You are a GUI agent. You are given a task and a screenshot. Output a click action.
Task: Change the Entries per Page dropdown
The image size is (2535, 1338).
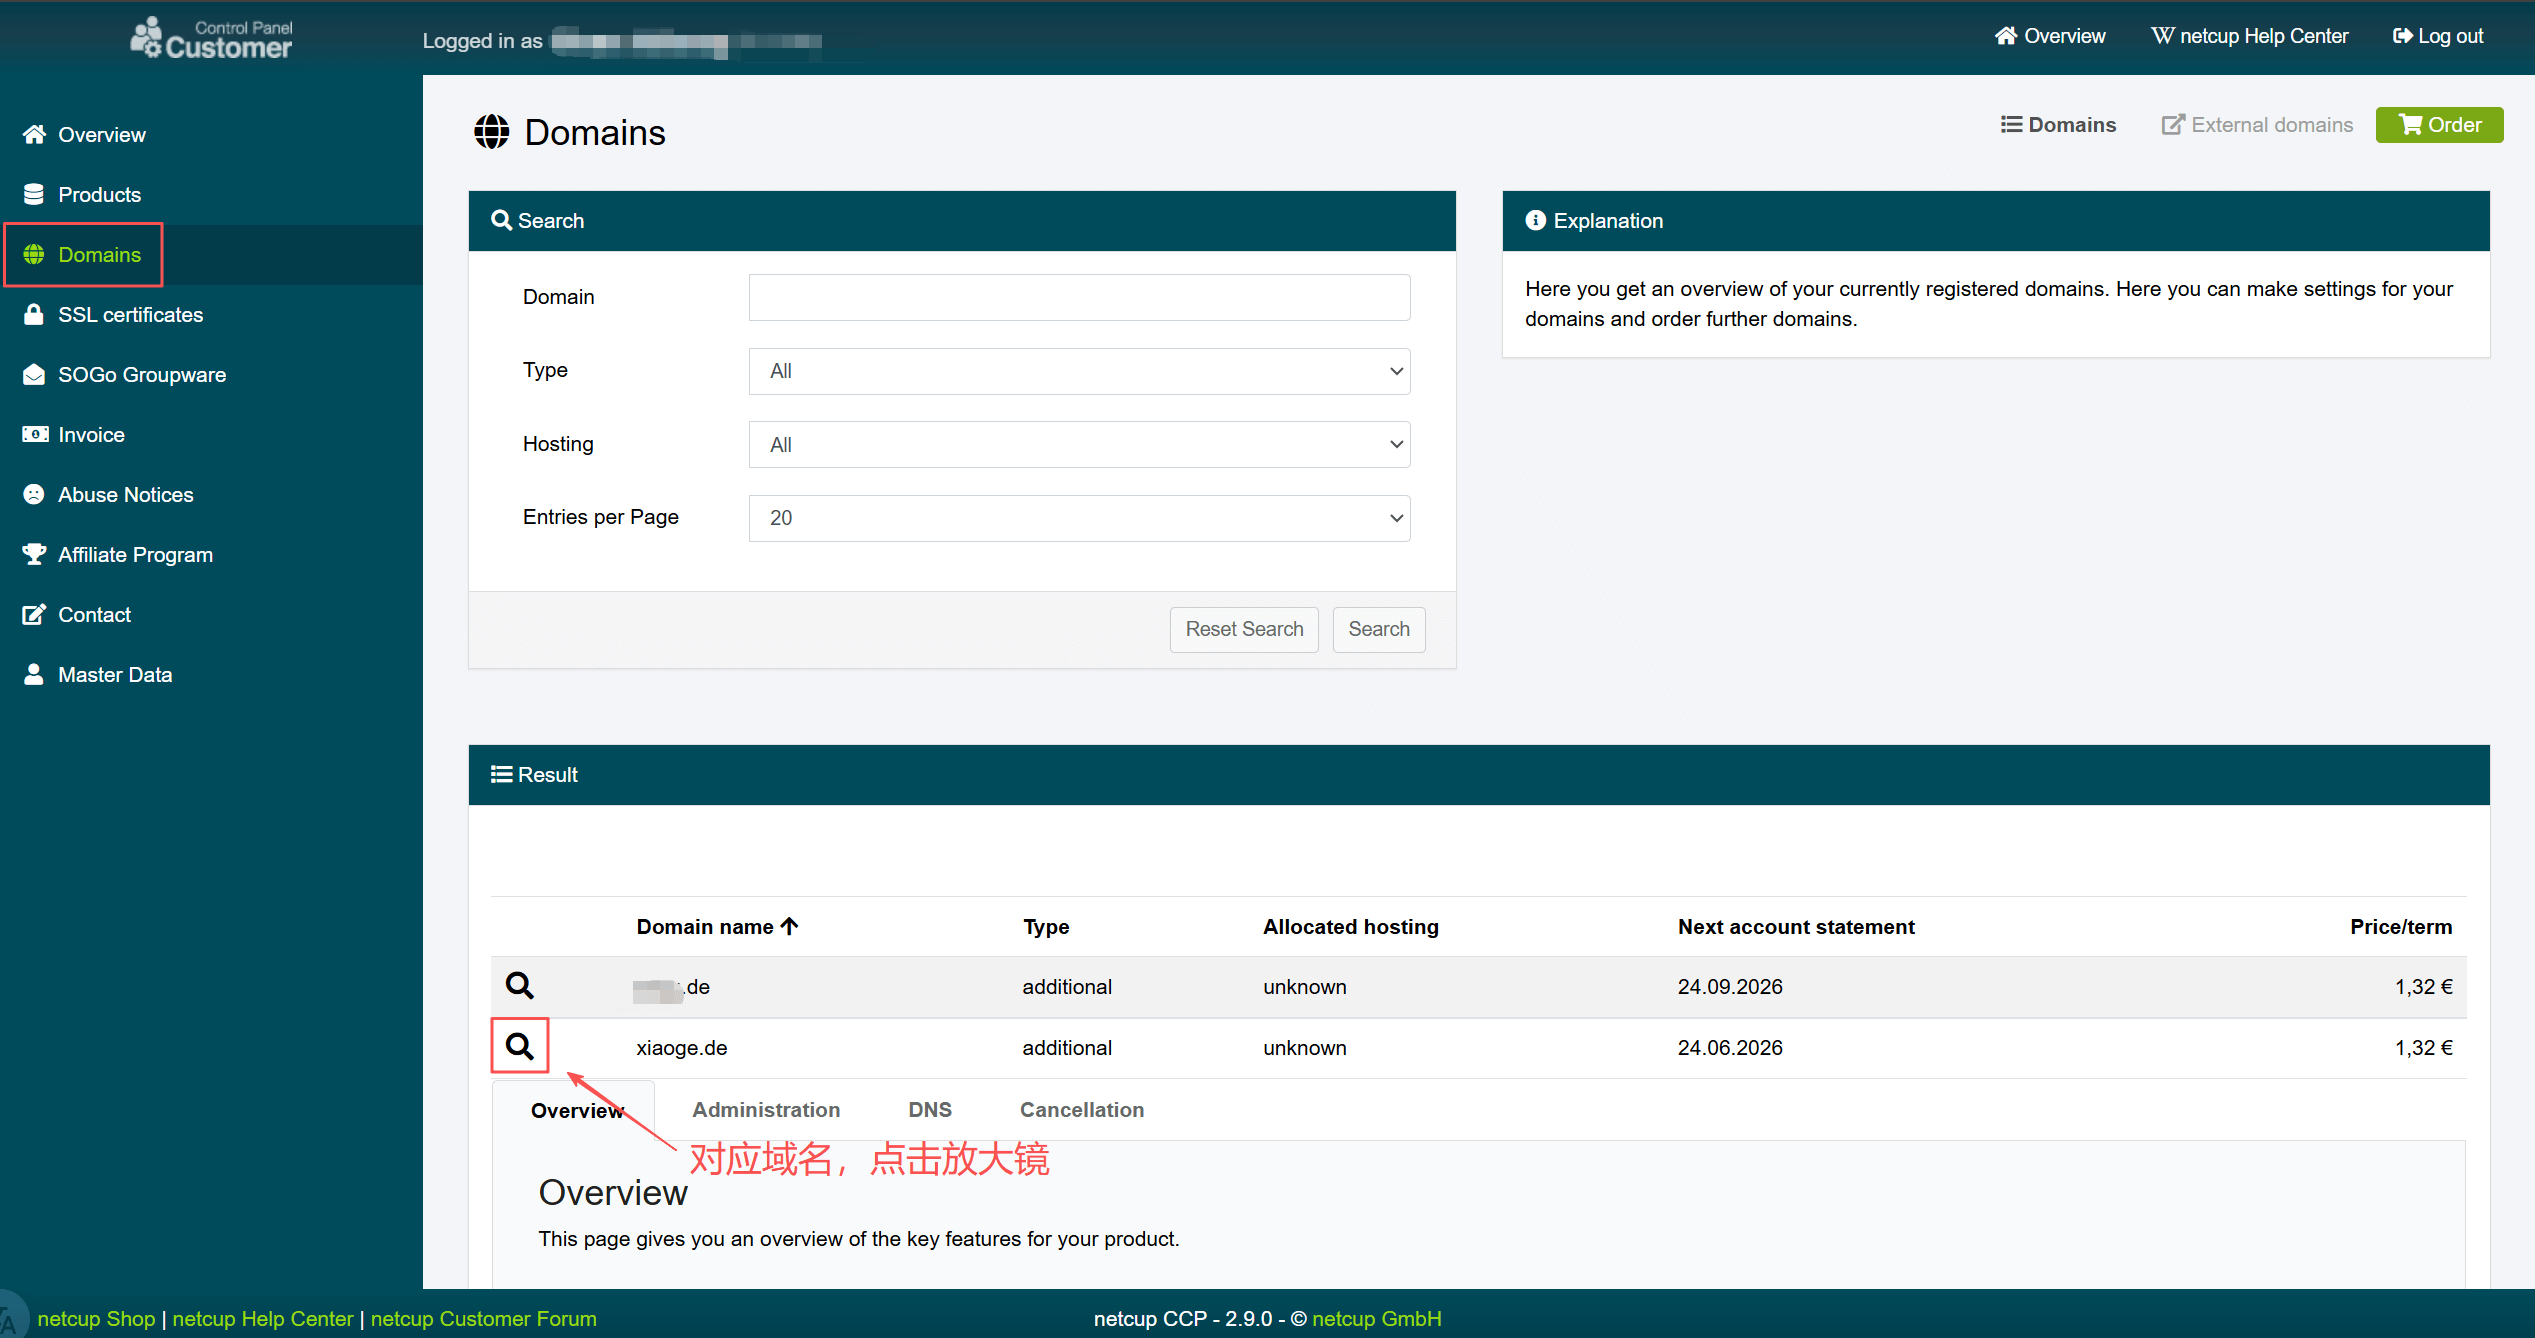pos(1079,518)
